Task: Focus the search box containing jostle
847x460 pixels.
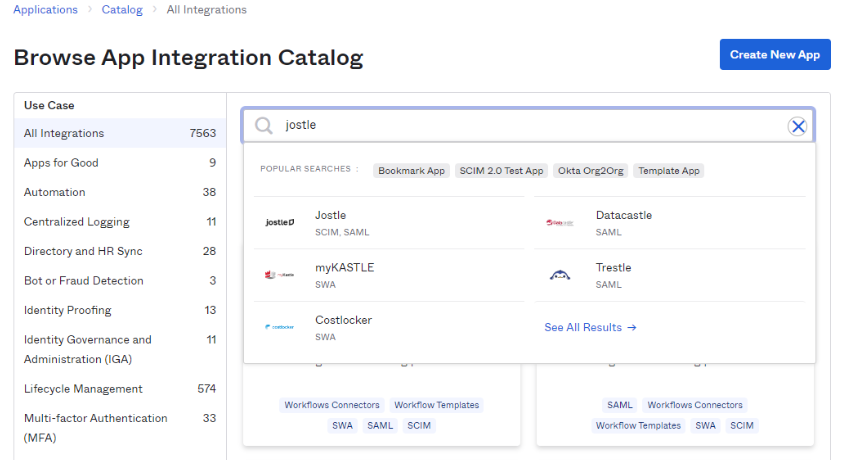Action: (x=528, y=125)
